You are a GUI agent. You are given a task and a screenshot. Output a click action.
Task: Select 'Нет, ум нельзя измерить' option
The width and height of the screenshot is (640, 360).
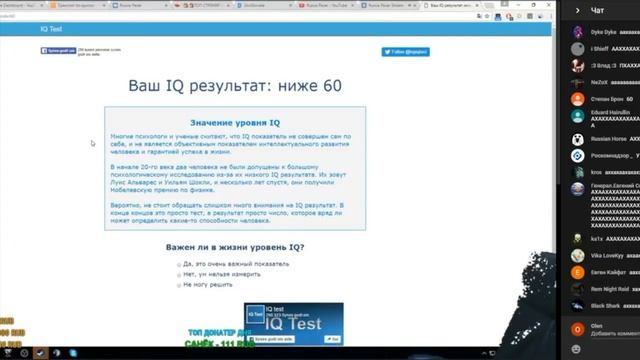(x=179, y=275)
